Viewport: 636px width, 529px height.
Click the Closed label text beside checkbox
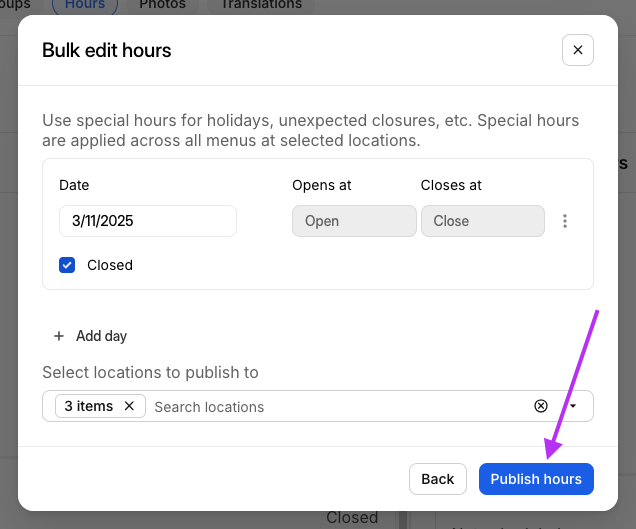click(110, 265)
